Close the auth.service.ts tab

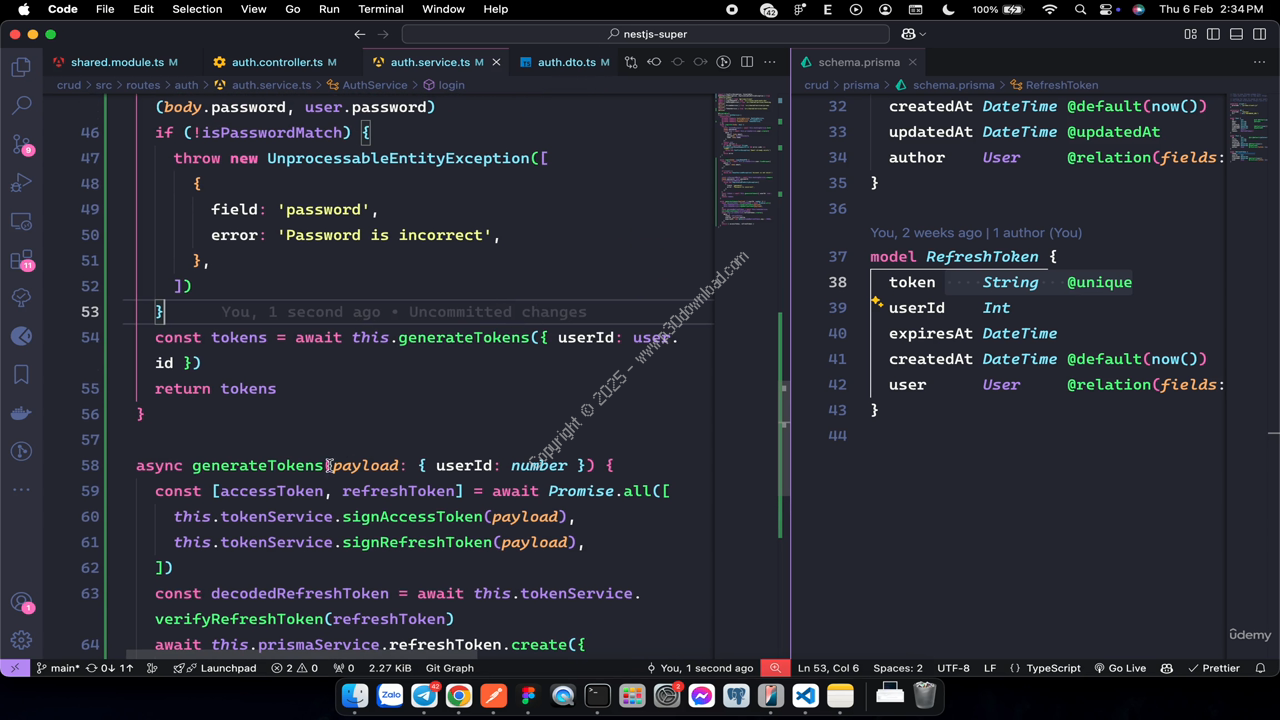[494, 62]
